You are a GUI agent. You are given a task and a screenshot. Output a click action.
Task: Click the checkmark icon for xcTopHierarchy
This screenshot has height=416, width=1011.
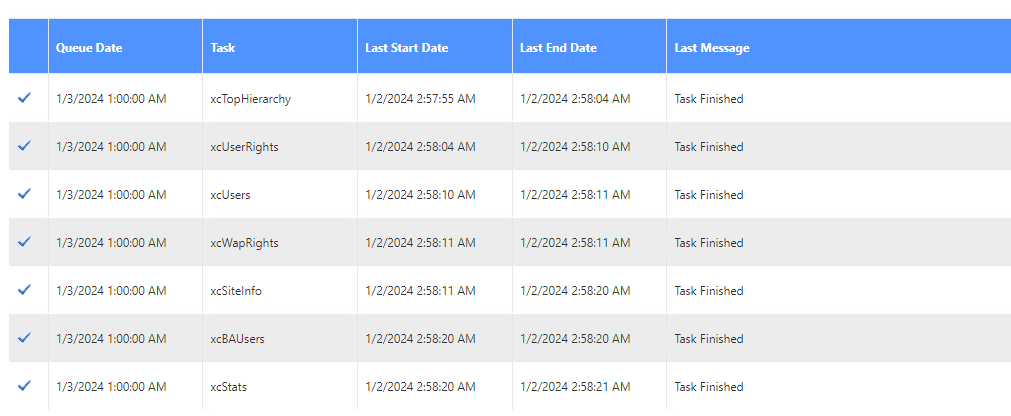[x=25, y=98]
